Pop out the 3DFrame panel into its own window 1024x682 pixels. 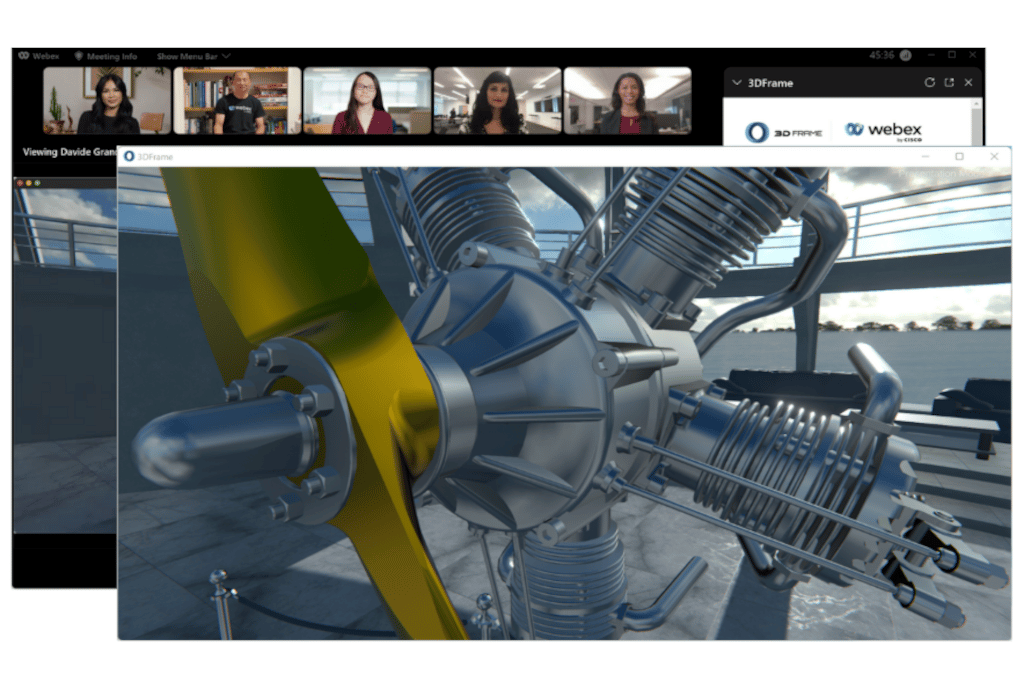[x=948, y=82]
